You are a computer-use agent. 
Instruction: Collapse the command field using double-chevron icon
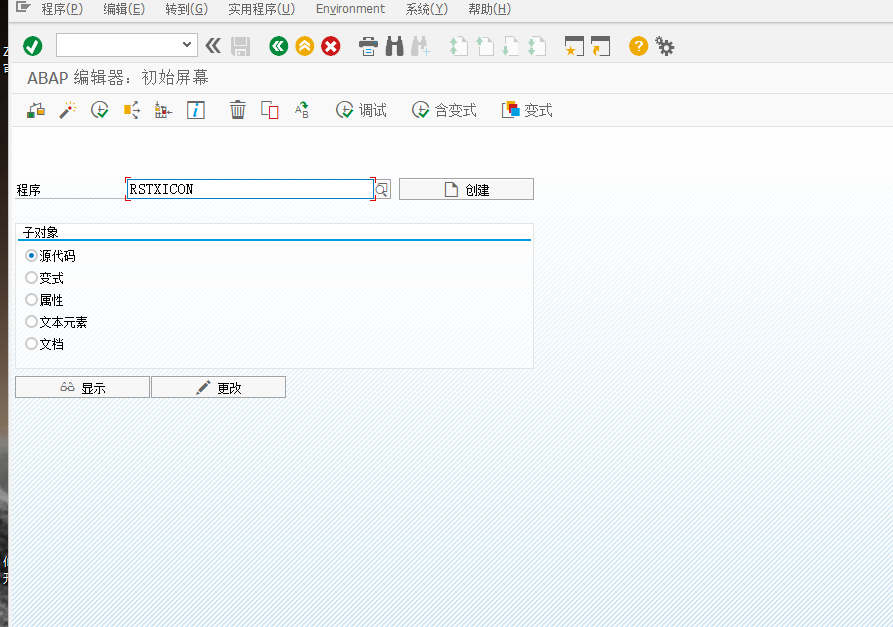point(213,46)
